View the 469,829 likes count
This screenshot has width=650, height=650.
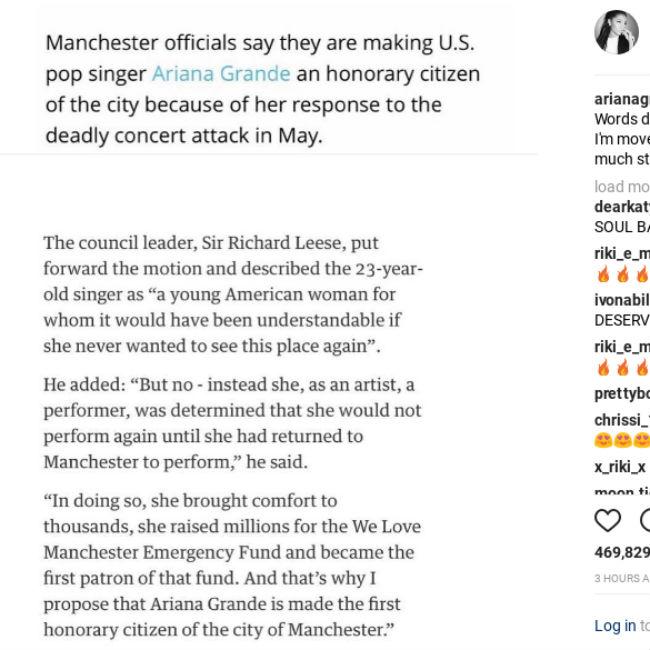coord(621,552)
